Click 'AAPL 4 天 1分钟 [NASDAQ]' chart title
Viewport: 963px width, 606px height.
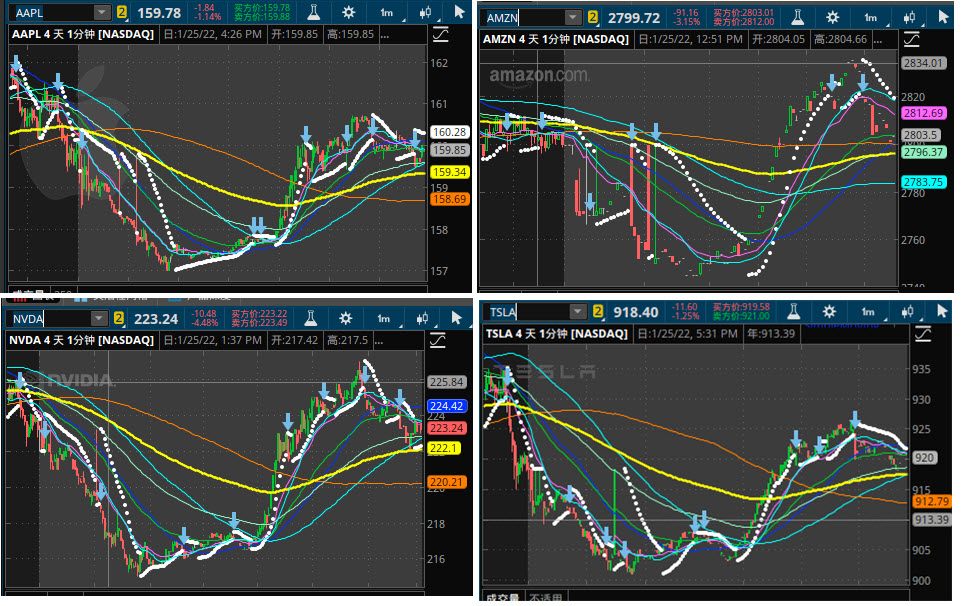click(x=83, y=34)
